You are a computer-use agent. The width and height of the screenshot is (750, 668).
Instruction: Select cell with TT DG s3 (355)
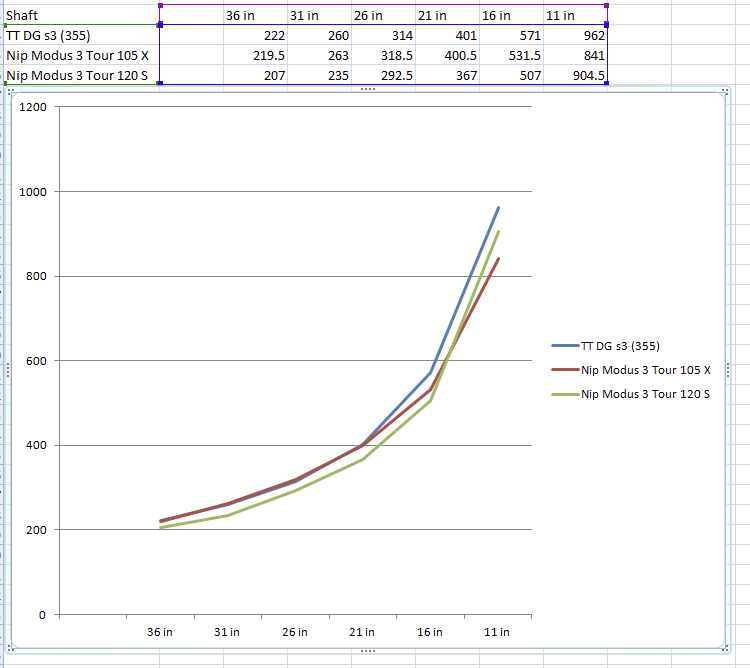click(81, 35)
